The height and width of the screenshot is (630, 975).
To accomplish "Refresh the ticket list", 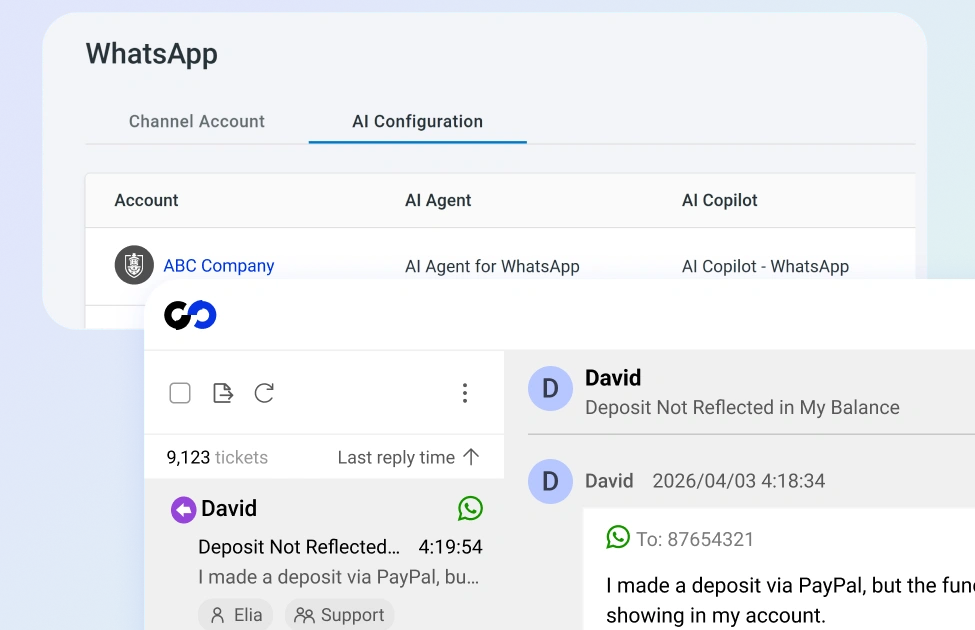I will (264, 393).
